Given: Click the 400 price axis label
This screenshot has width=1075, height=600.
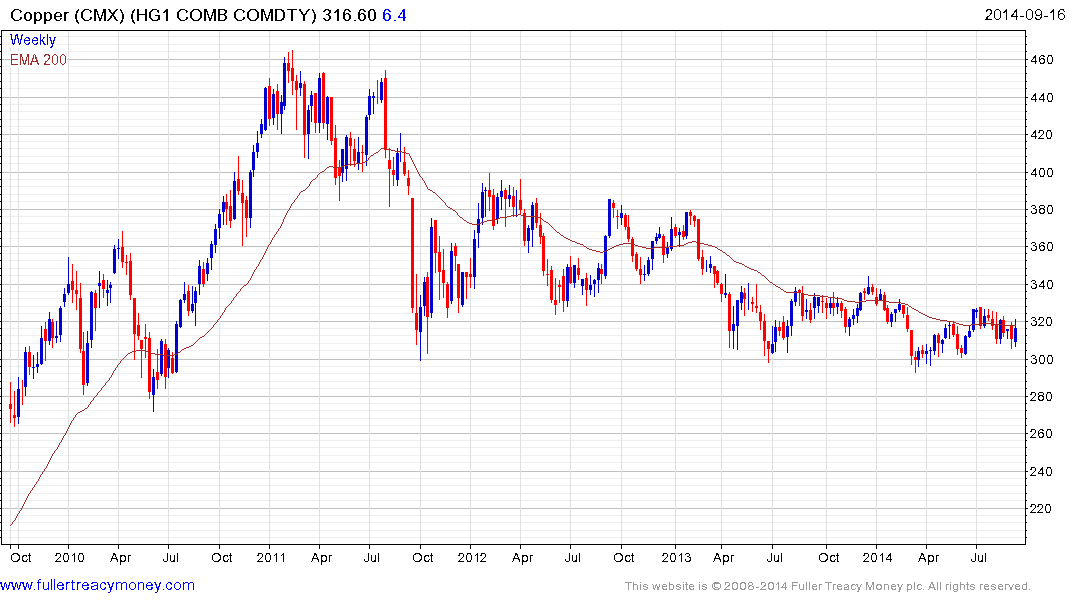Looking at the screenshot, I should pyautogui.click(x=1041, y=172).
